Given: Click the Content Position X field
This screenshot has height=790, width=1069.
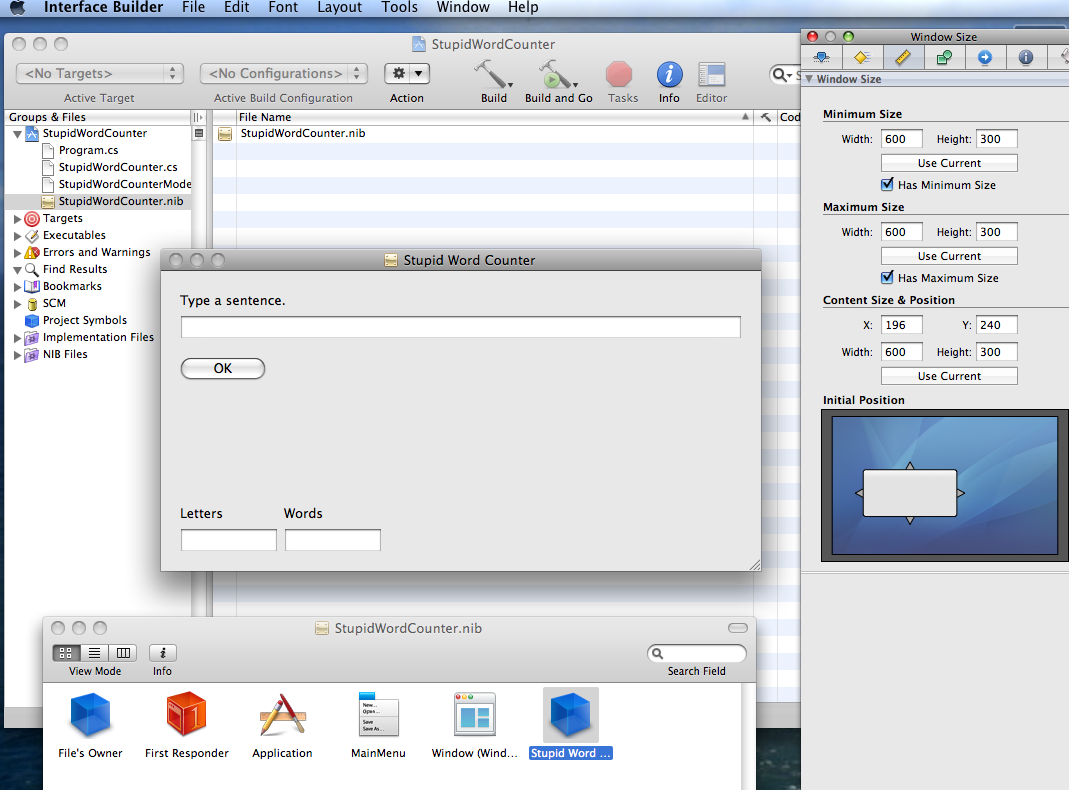Looking at the screenshot, I should (x=901, y=325).
